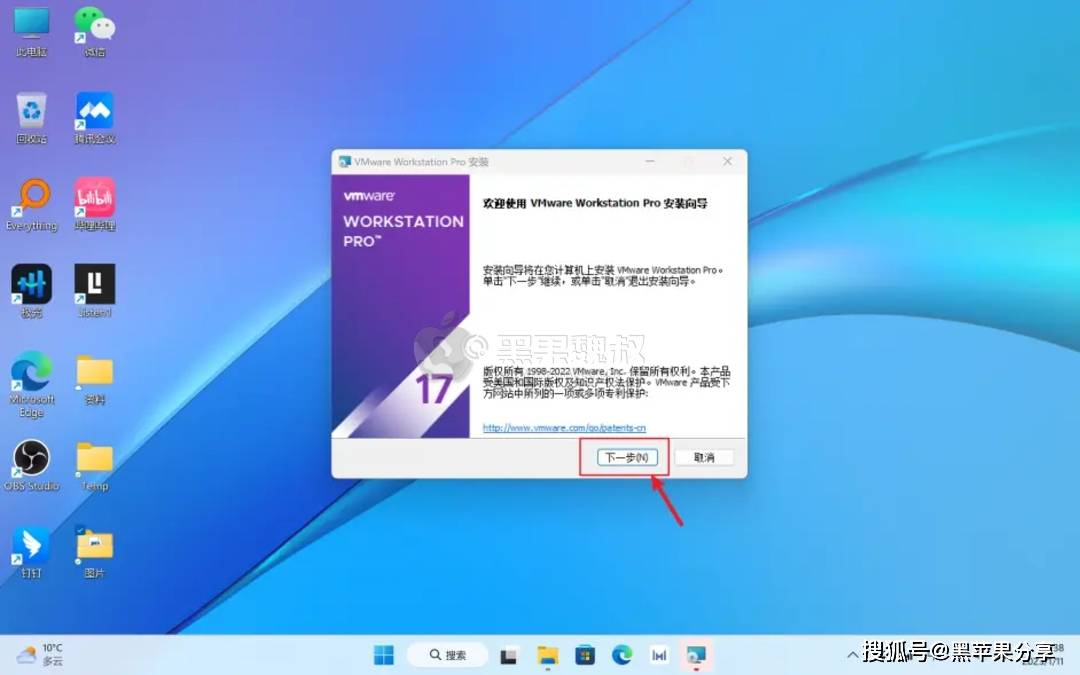Close the VMware Workstation Pro installer window

point(727,161)
